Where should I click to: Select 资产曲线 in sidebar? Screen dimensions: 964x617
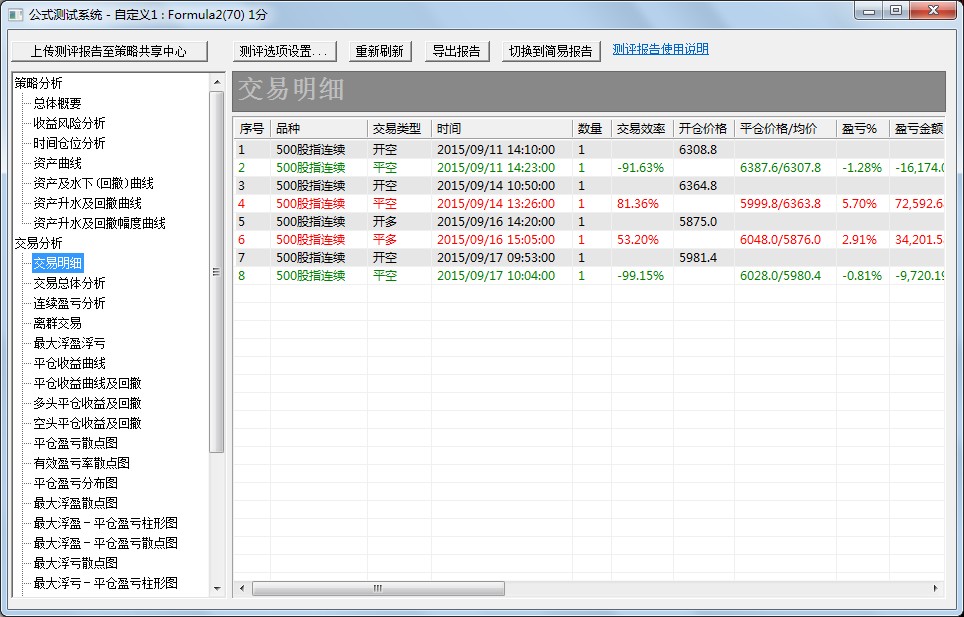tap(57, 163)
